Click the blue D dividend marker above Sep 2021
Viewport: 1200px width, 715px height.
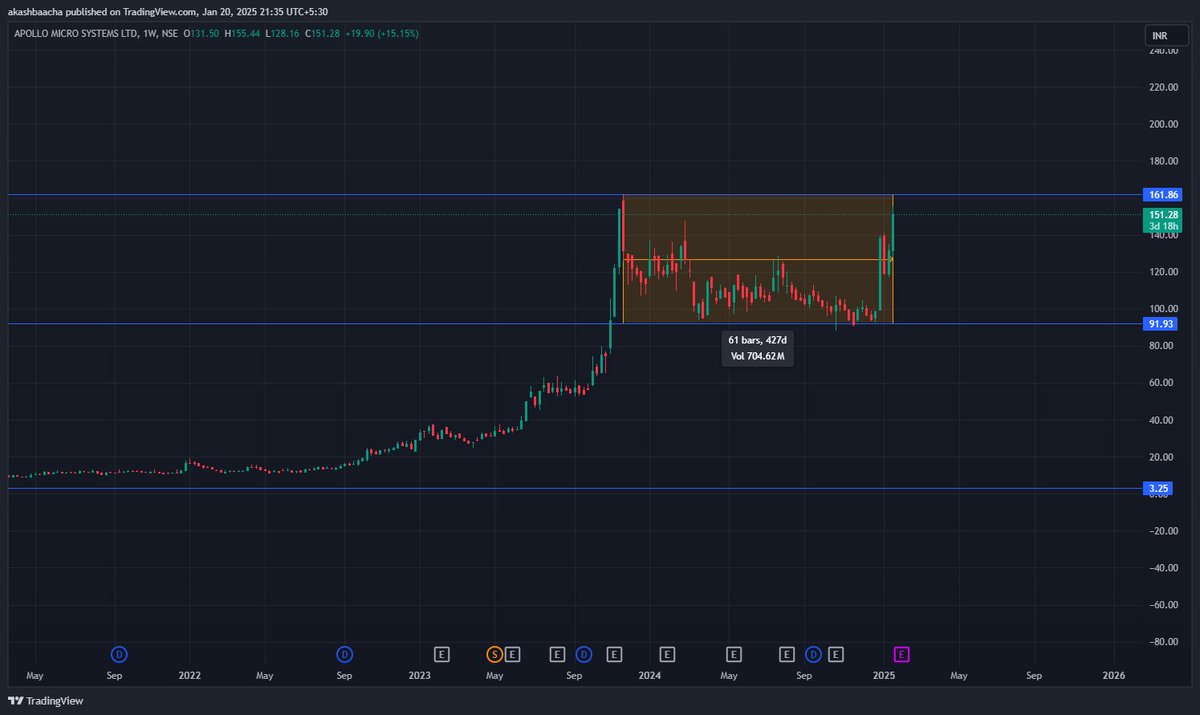click(119, 654)
